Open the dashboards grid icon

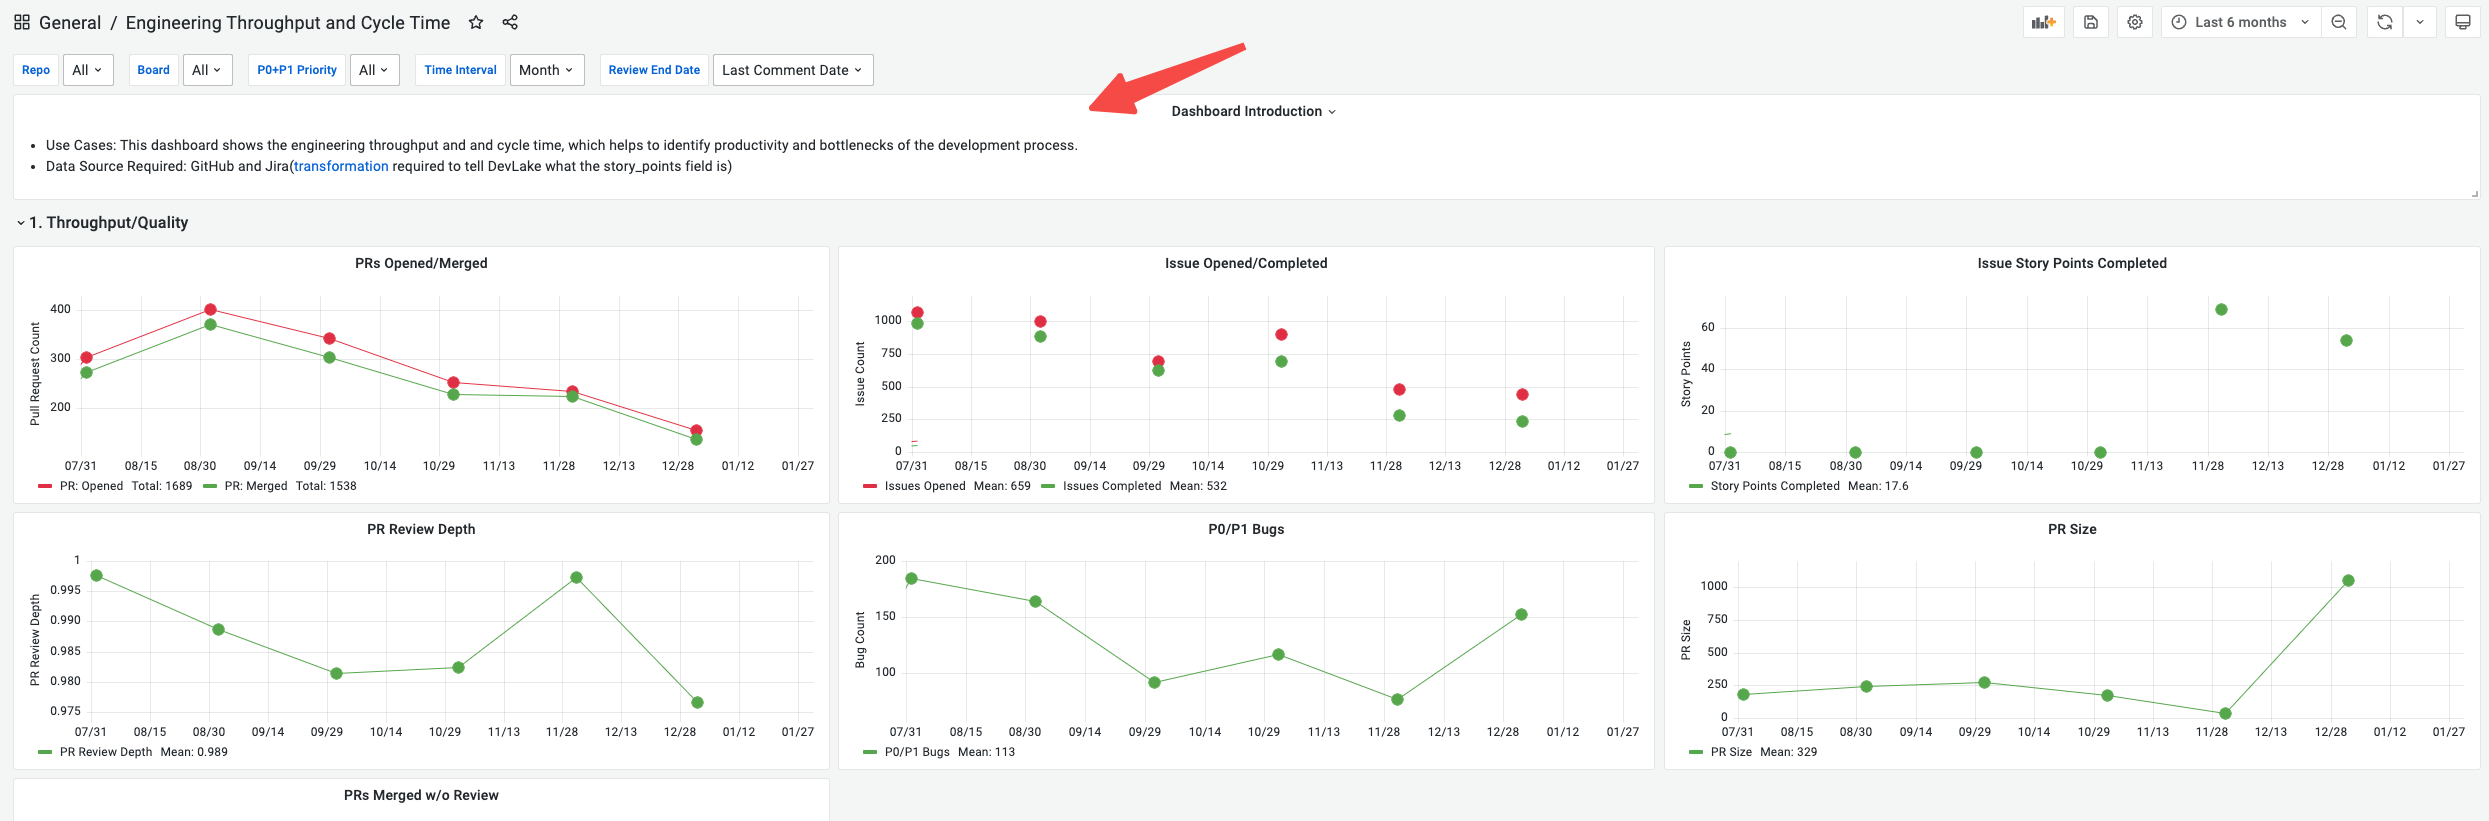pyautogui.click(x=22, y=22)
